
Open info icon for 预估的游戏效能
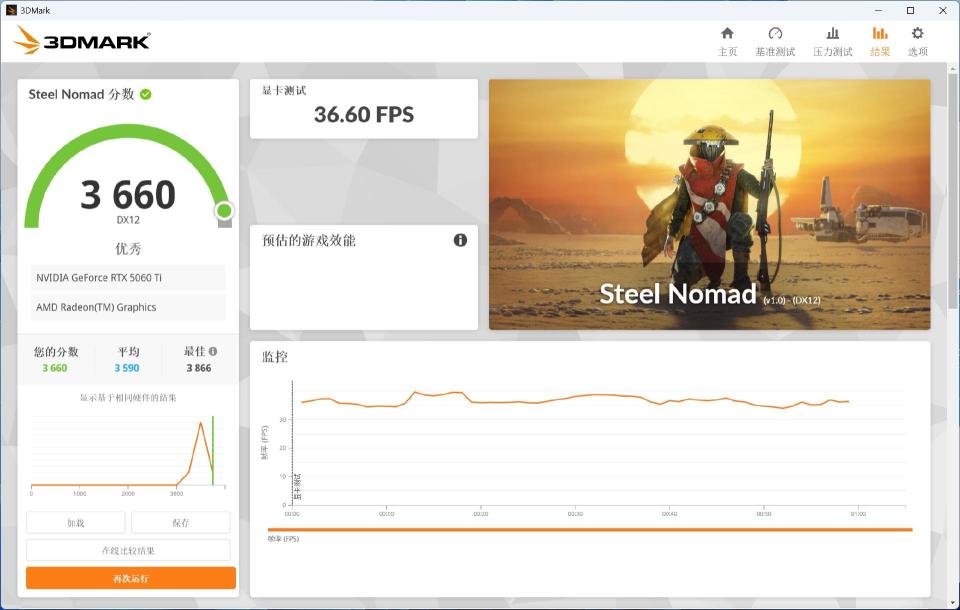pos(460,240)
